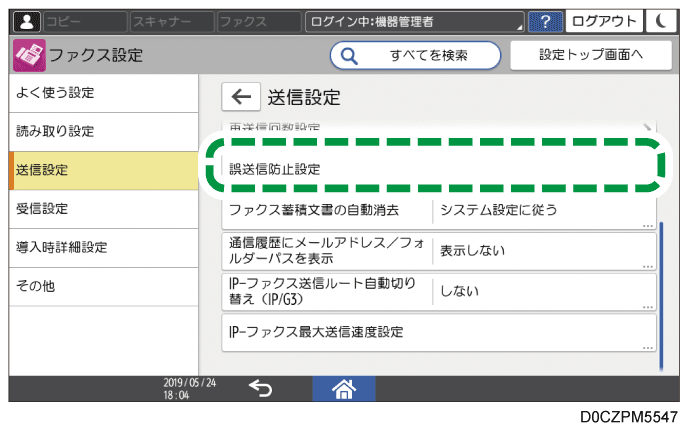Select 読み取り設定 in sidebar
Image resolution: width=687 pixels, height=427 pixels.
[x=103, y=132]
